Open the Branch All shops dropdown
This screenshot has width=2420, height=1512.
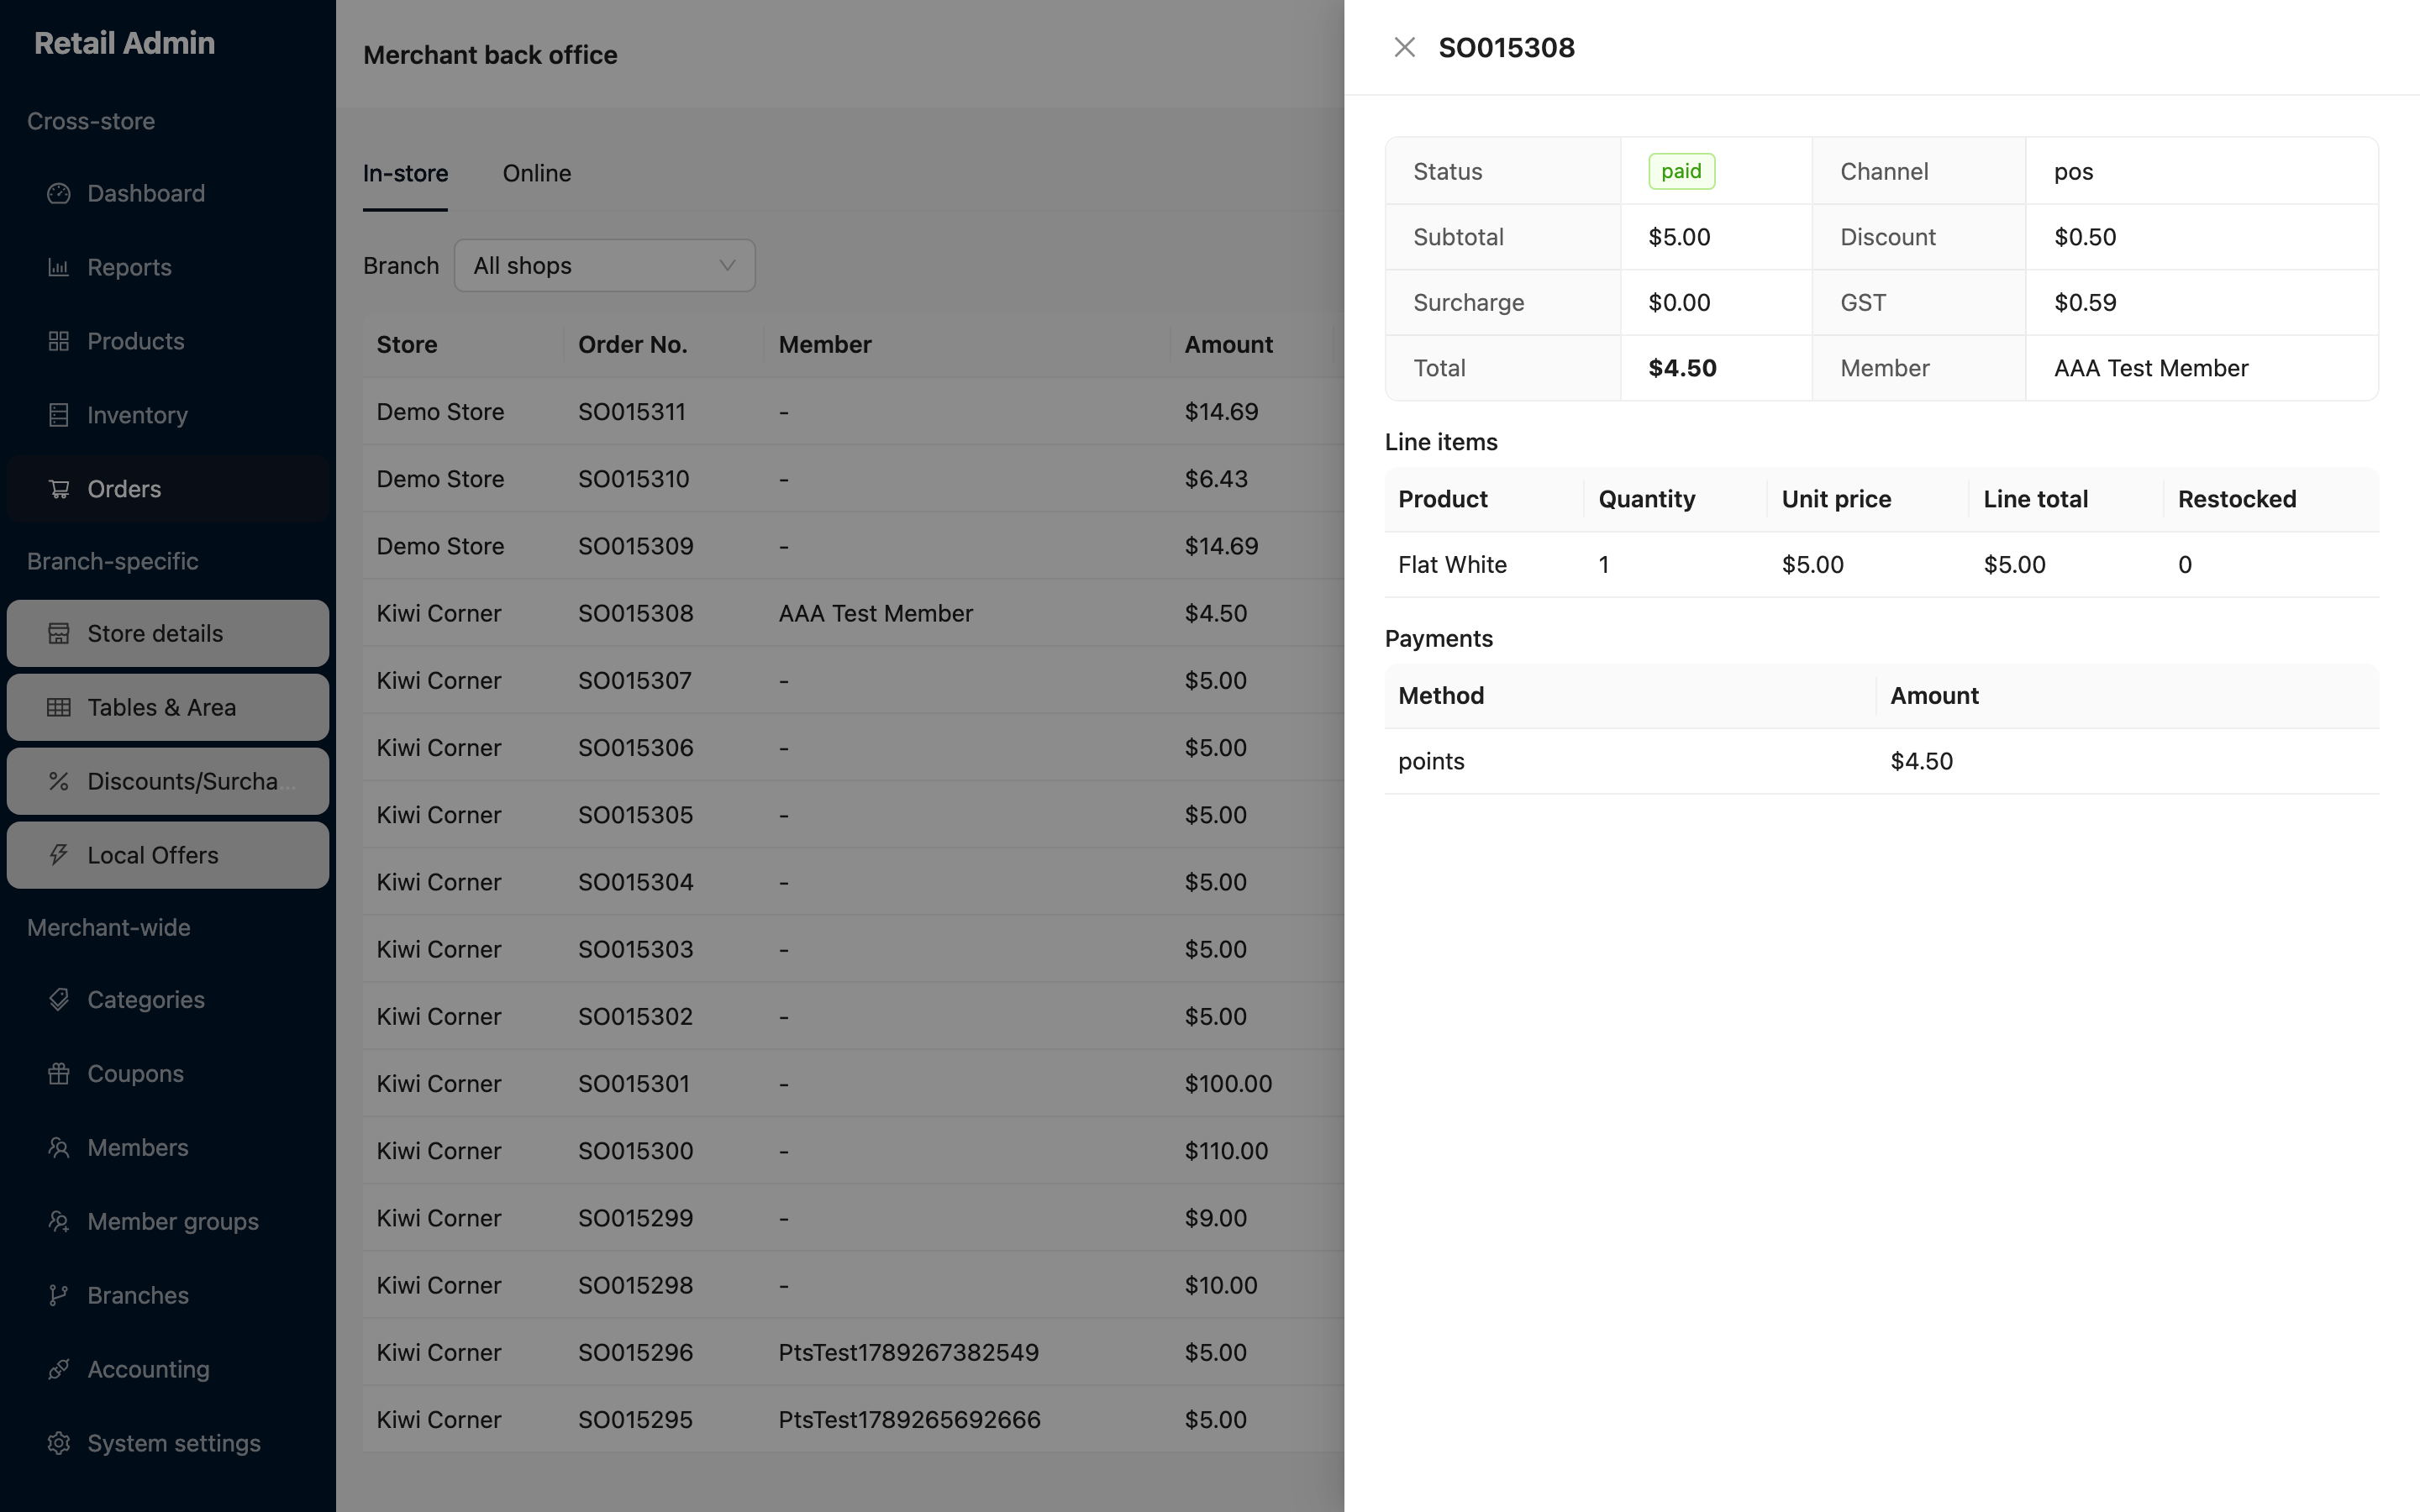click(x=604, y=265)
